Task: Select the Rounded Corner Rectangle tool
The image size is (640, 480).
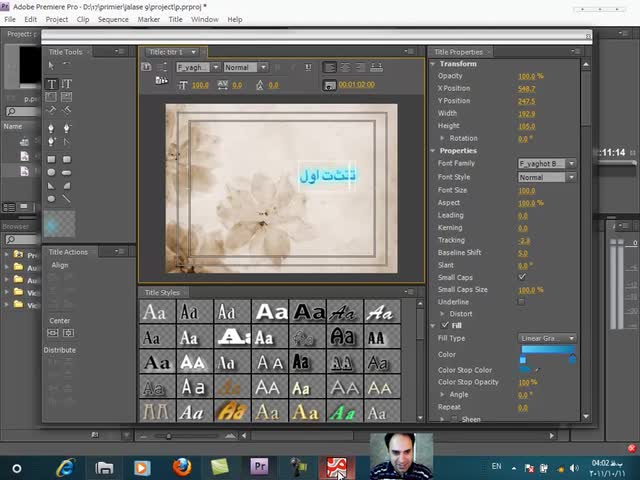Action: point(67,159)
